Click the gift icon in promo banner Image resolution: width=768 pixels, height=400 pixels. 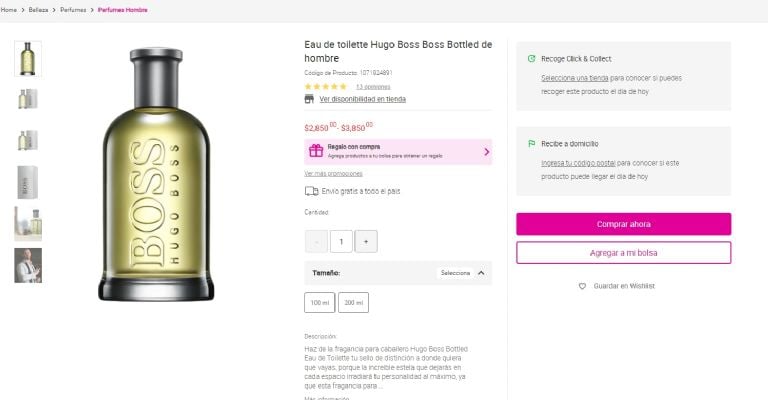(316, 151)
